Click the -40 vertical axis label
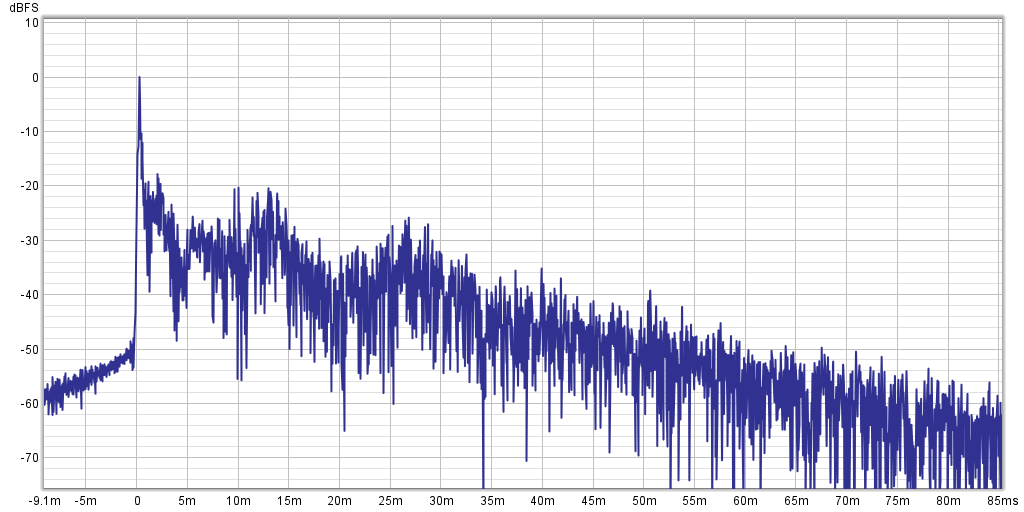The image size is (1024, 512). 31,295
